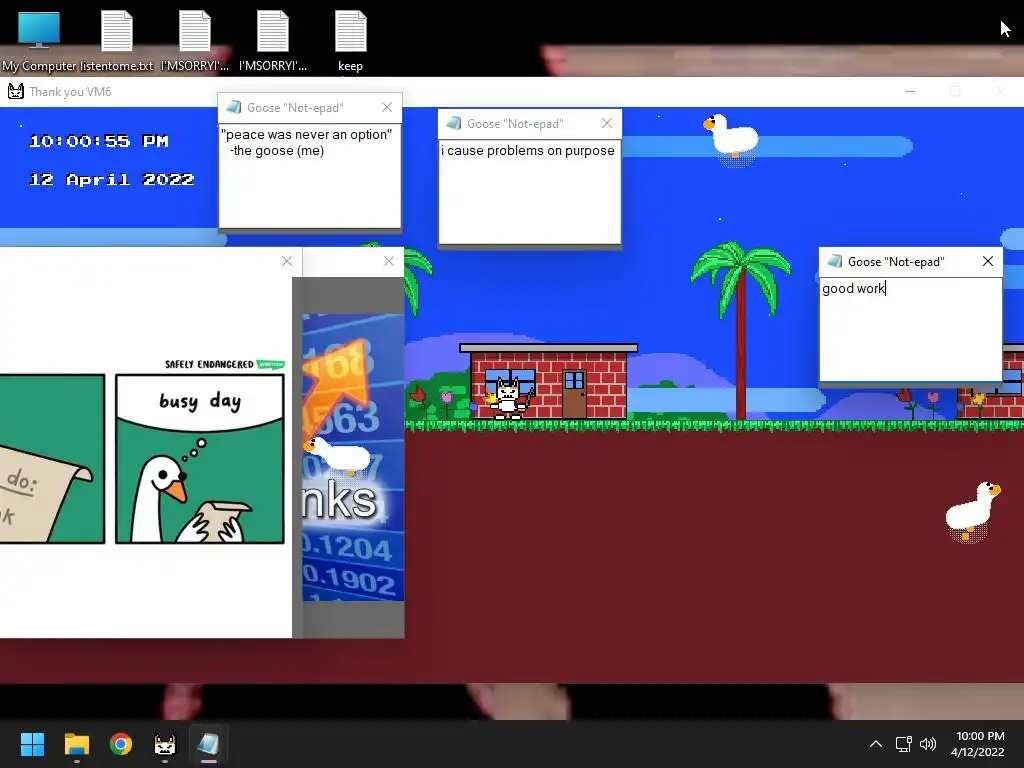Click the goose on the dark red ground

coord(973,510)
